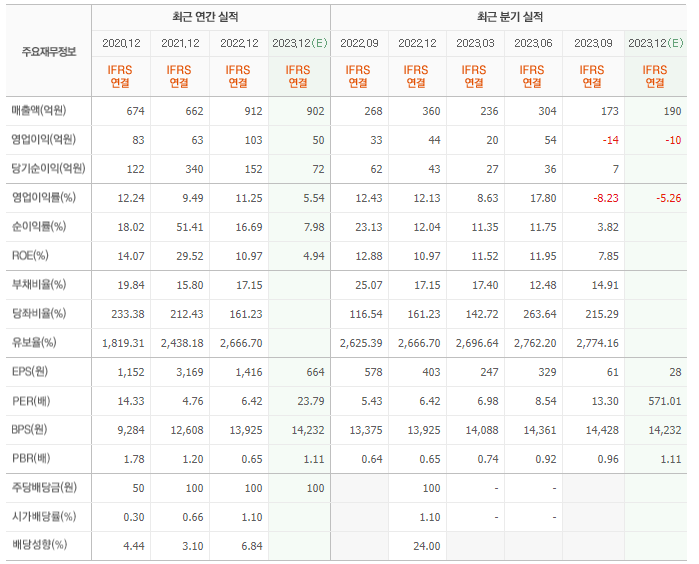This screenshot has height=564, width=699.
Task: Click the 19.84 debt ratio value
Action: click(131, 285)
